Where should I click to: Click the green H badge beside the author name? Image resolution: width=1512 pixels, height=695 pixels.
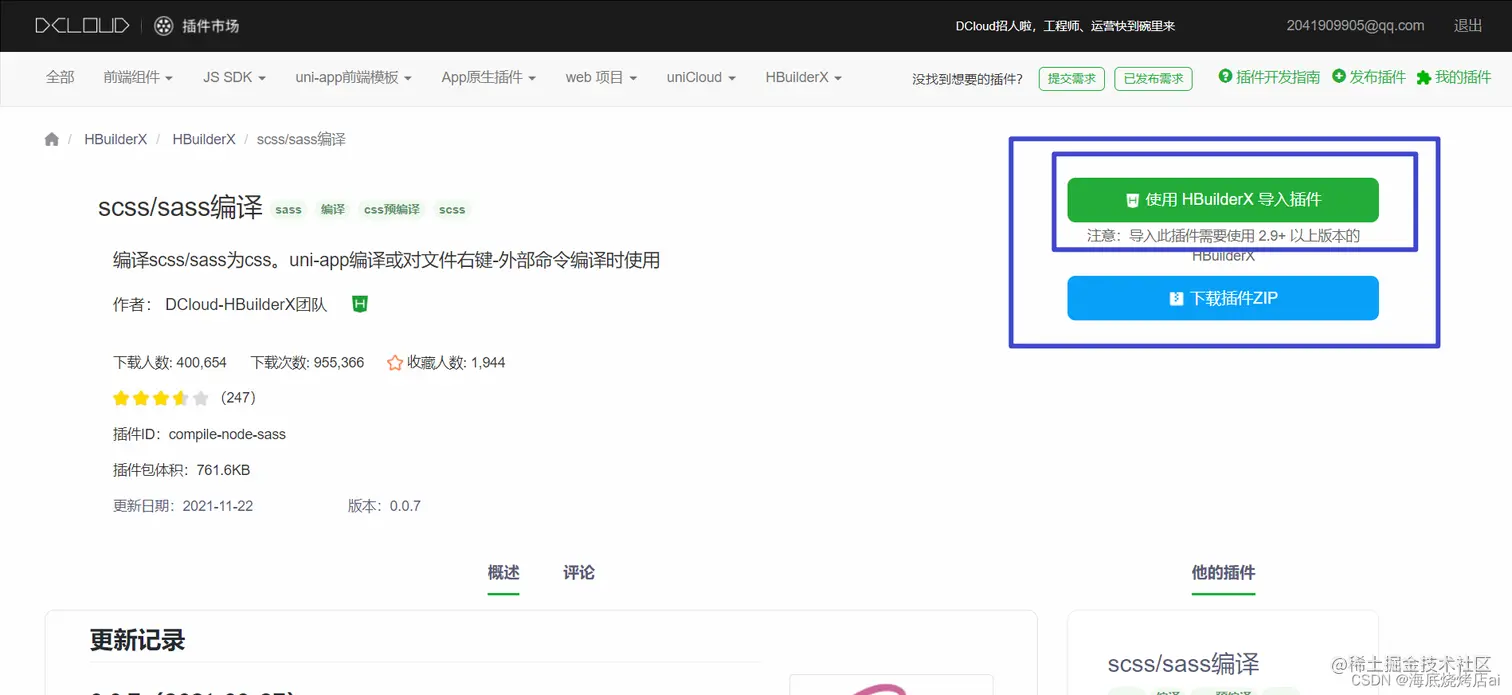click(x=359, y=303)
